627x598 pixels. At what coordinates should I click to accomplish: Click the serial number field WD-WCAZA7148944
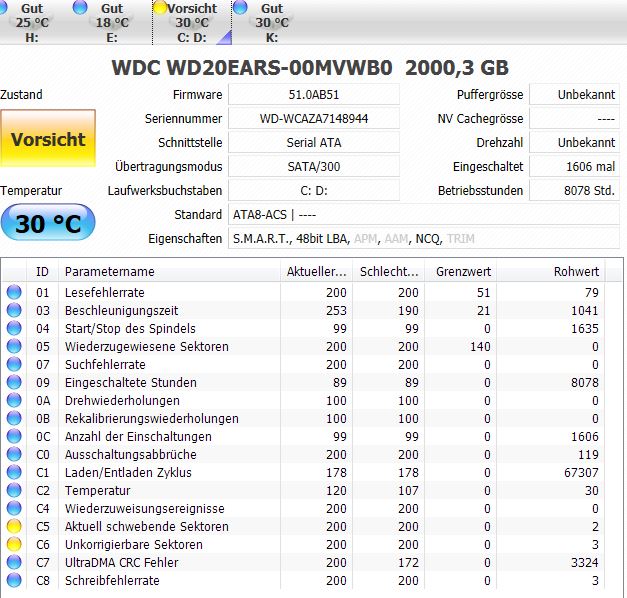coord(314,118)
